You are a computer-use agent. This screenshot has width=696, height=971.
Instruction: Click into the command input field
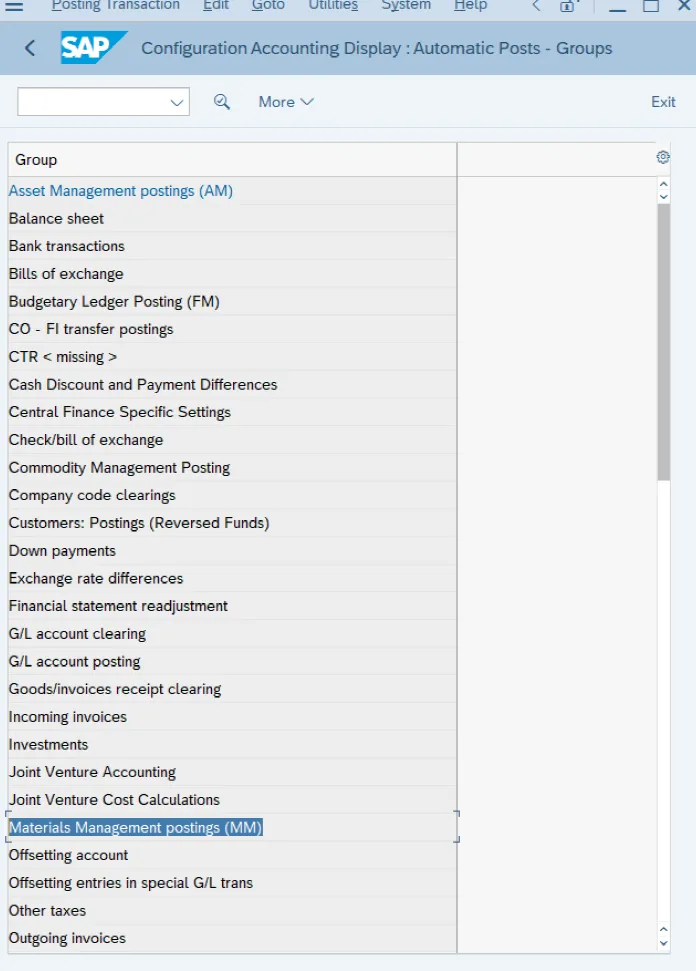[93, 102]
